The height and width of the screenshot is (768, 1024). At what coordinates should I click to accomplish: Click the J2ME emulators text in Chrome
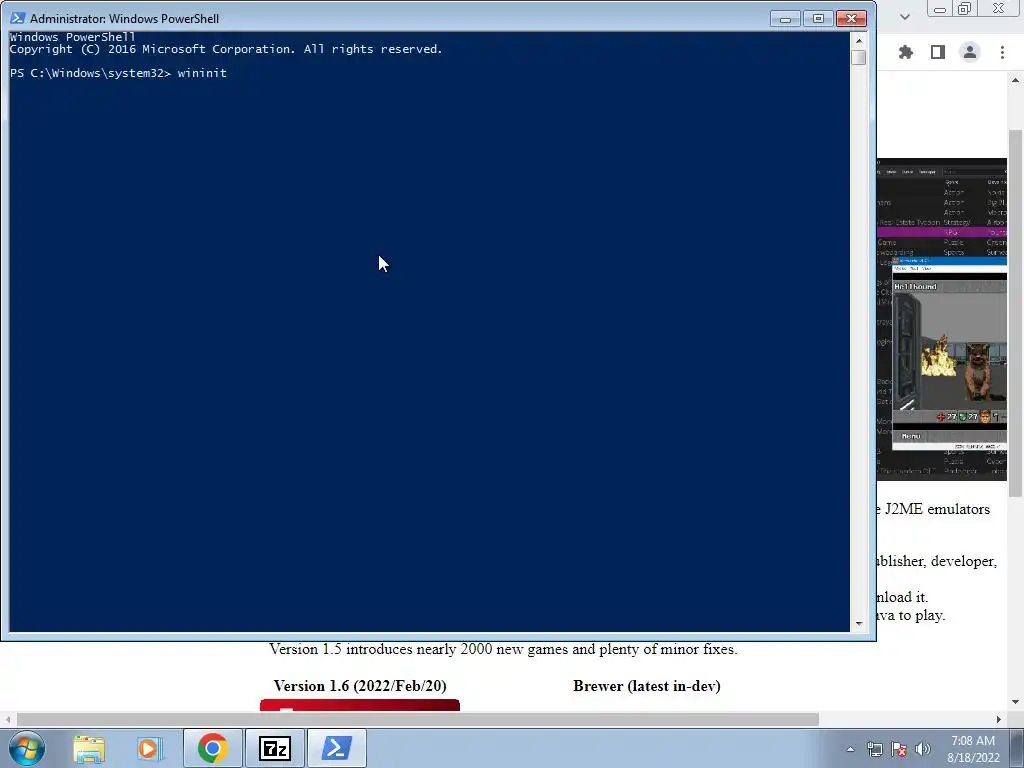pyautogui.click(x=937, y=509)
